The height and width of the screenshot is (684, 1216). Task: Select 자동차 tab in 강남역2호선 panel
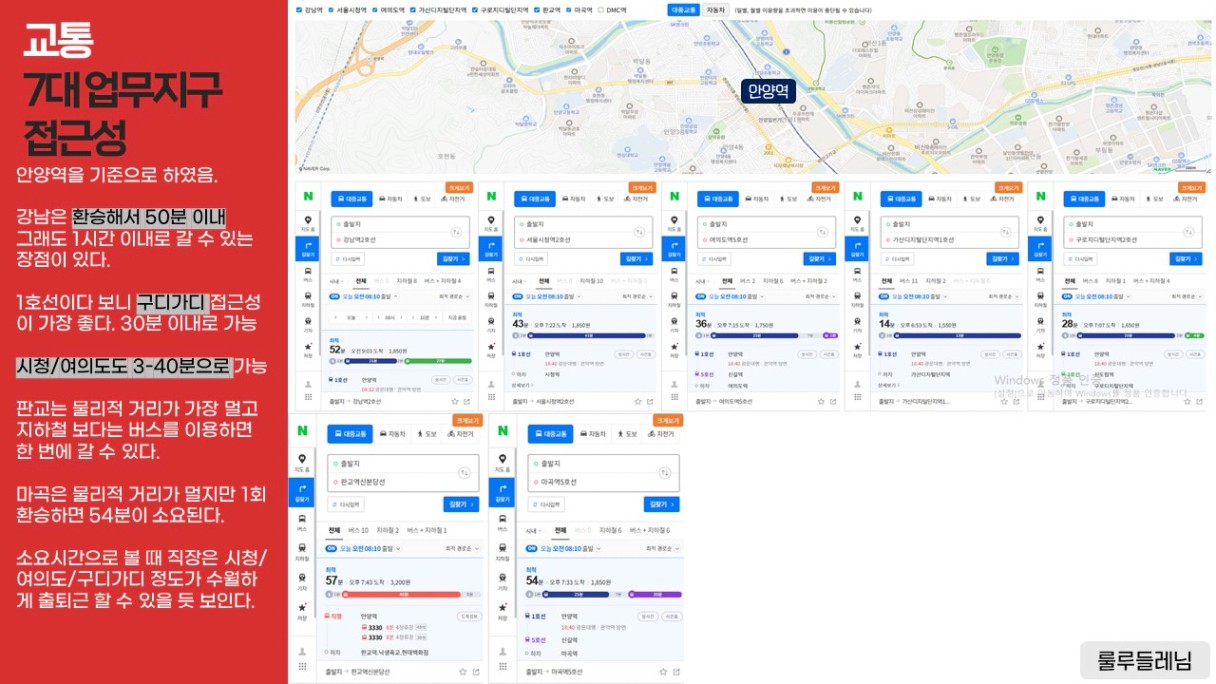(x=391, y=199)
